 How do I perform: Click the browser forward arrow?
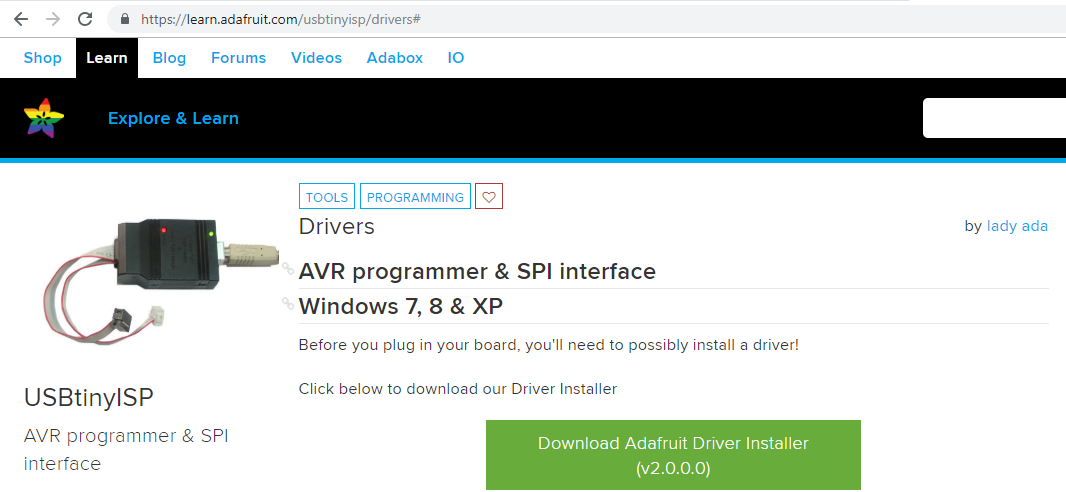pos(52,19)
